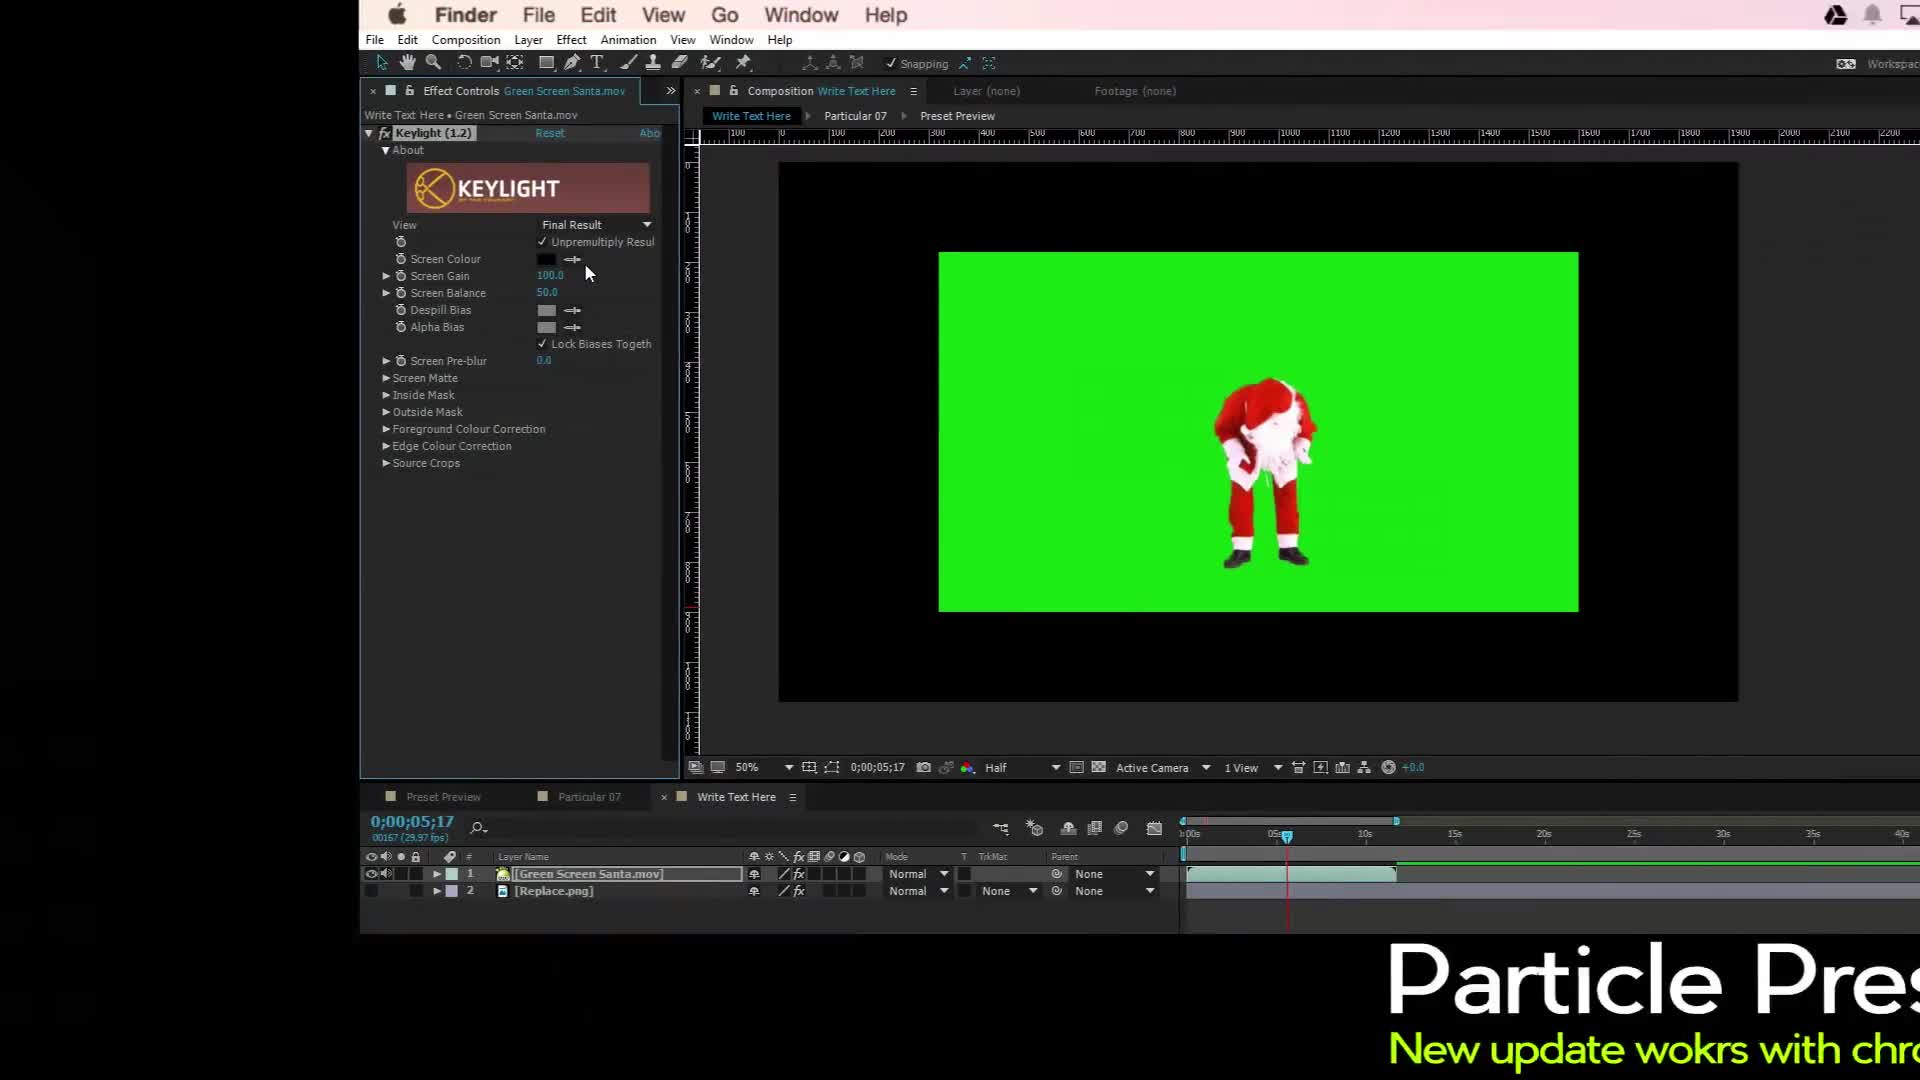Image resolution: width=1920 pixels, height=1080 pixels.
Task: Expand Inside Mask group
Action: click(x=386, y=395)
